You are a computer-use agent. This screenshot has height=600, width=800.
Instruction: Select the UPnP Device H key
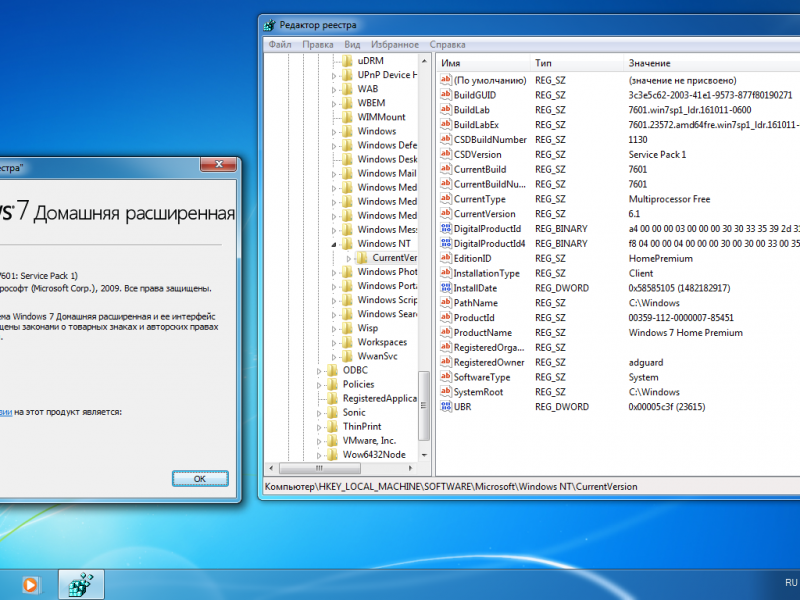(x=387, y=74)
